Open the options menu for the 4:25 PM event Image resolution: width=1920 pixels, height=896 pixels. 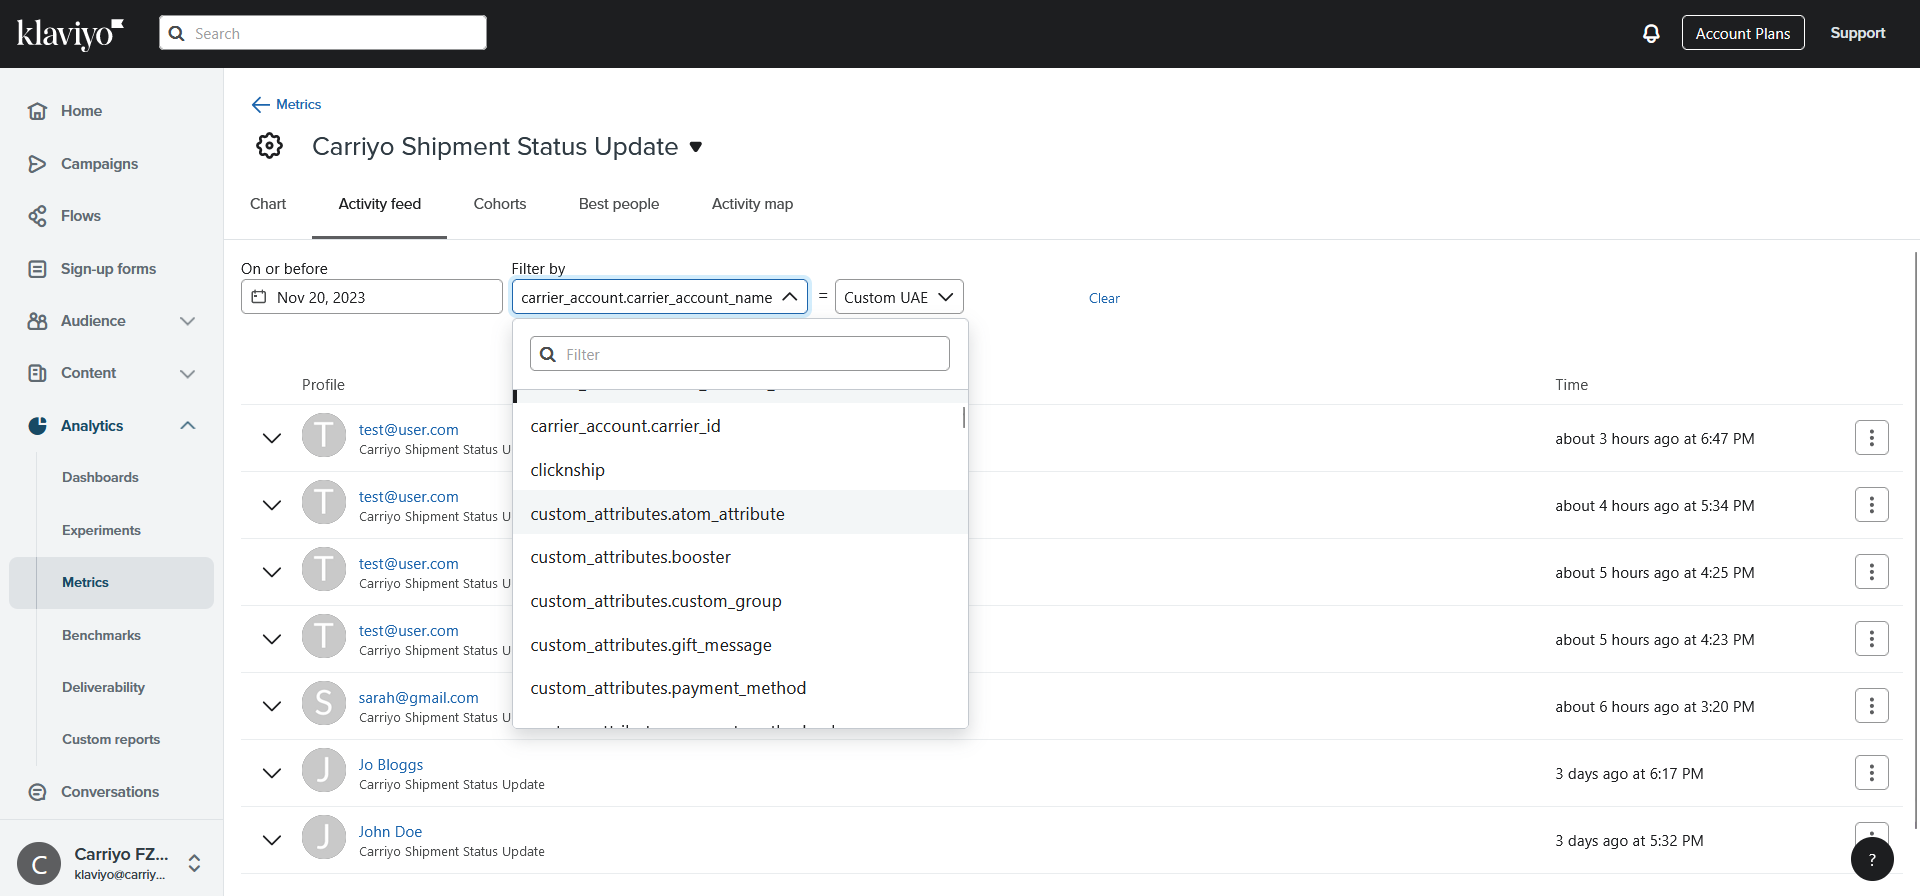[1871, 572]
